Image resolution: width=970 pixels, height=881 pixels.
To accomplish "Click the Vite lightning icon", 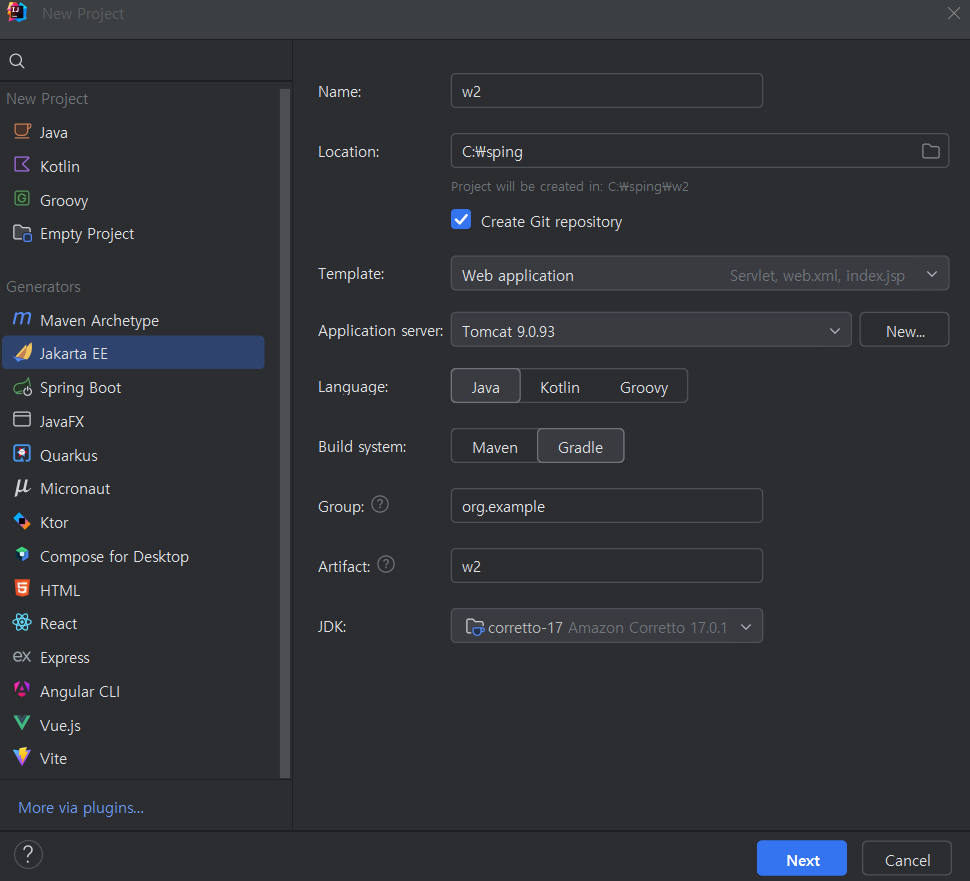I will tap(22, 757).
